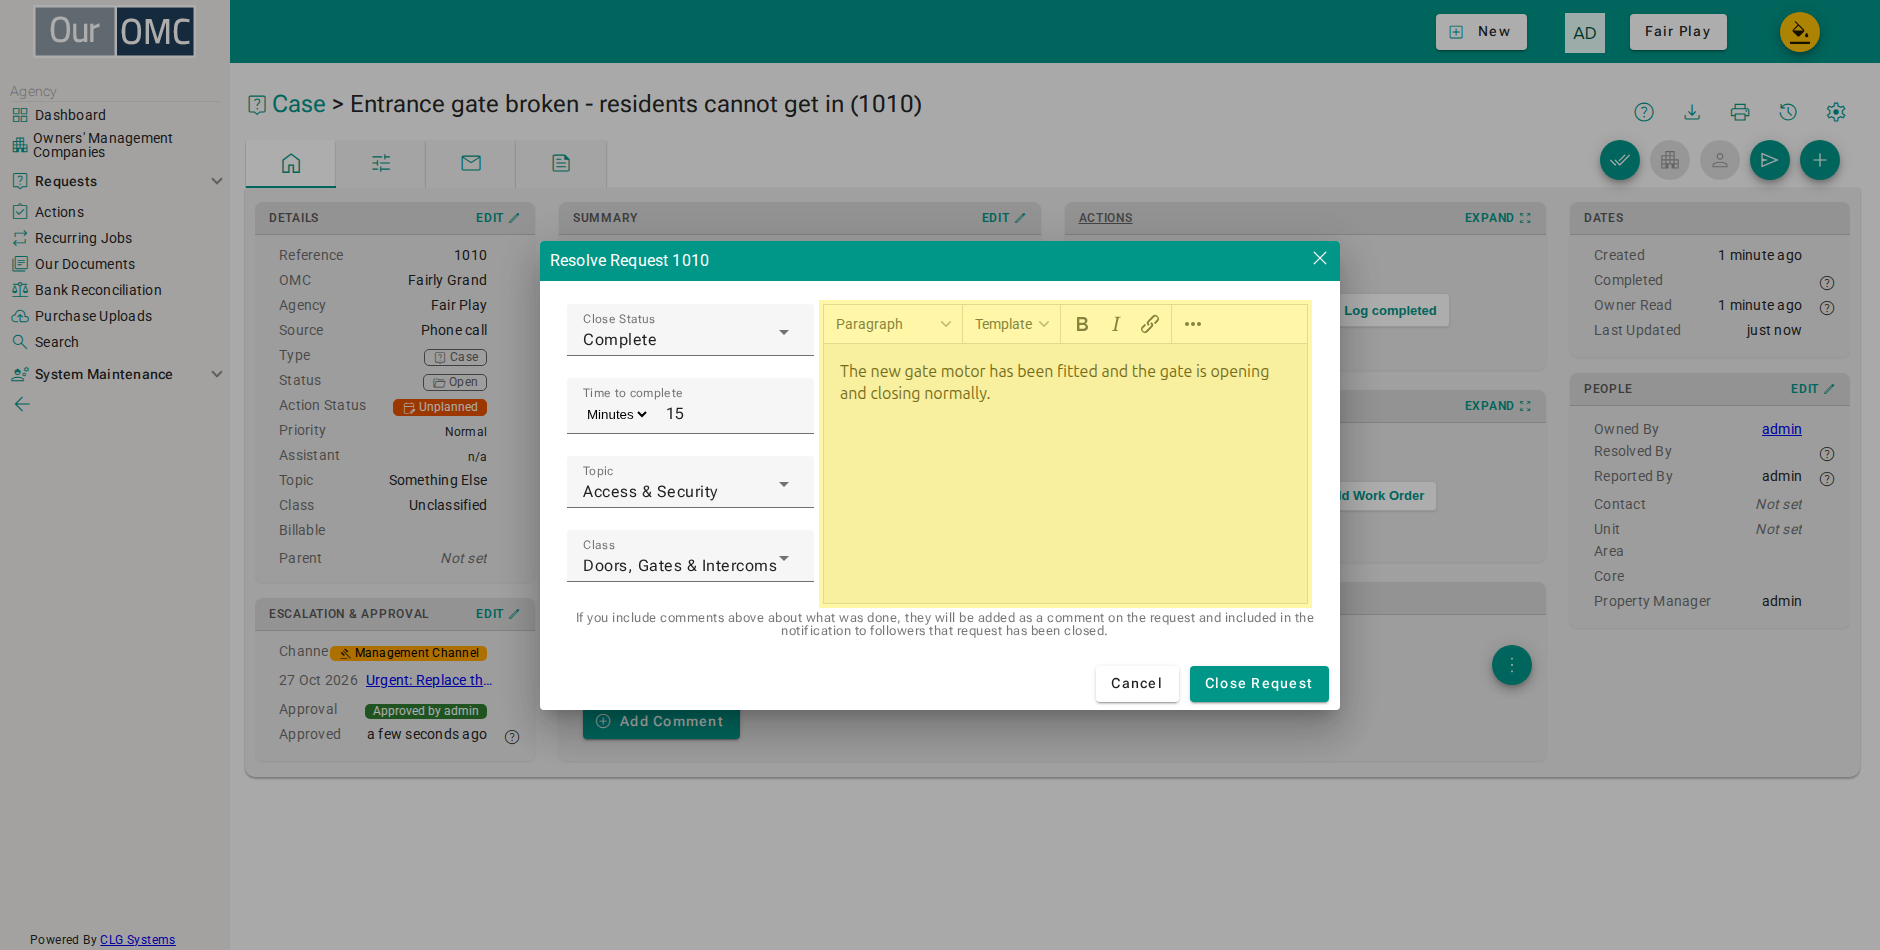Open the Class dropdown Doors, Gates & Intercoms

690,556
